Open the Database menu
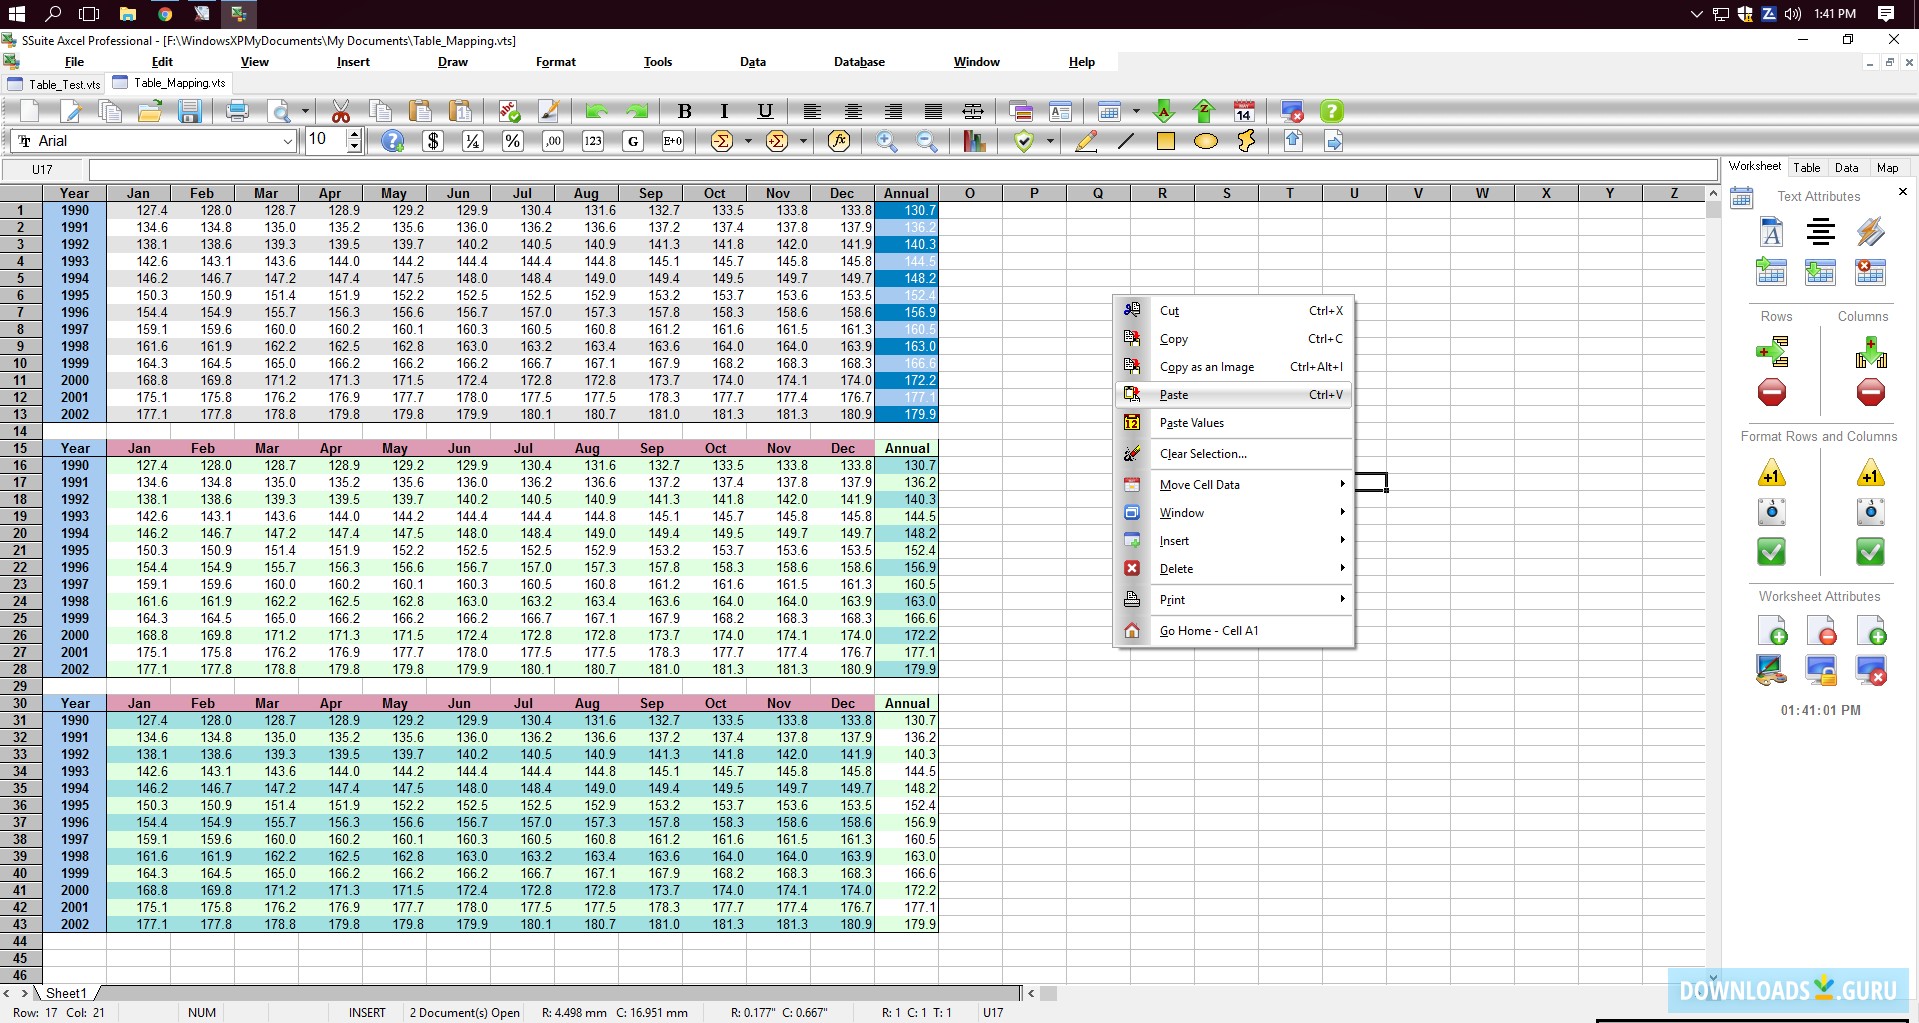 858,61
